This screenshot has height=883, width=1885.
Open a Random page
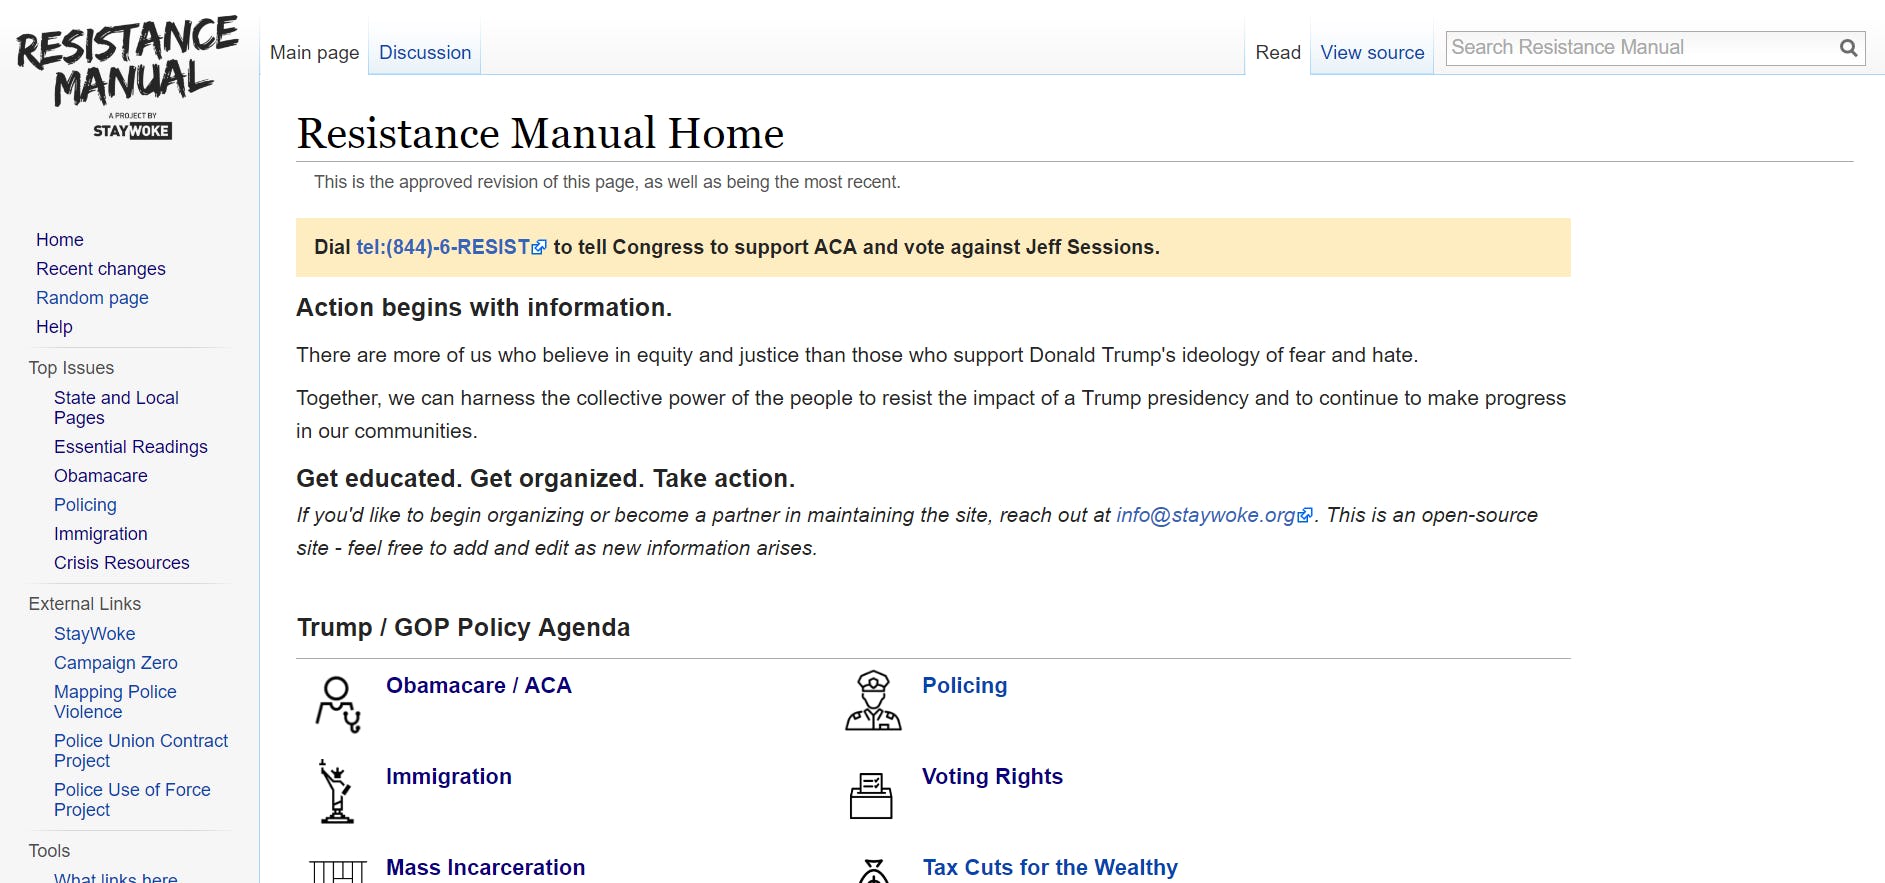[x=92, y=298]
